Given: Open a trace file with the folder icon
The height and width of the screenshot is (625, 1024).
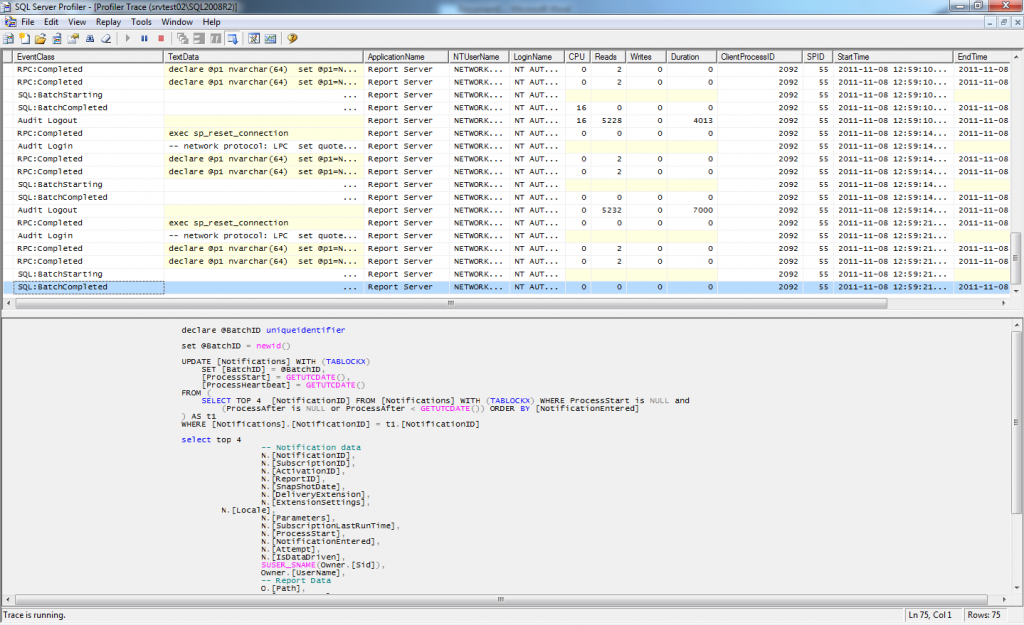Looking at the screenshot, I should [41, 38].
